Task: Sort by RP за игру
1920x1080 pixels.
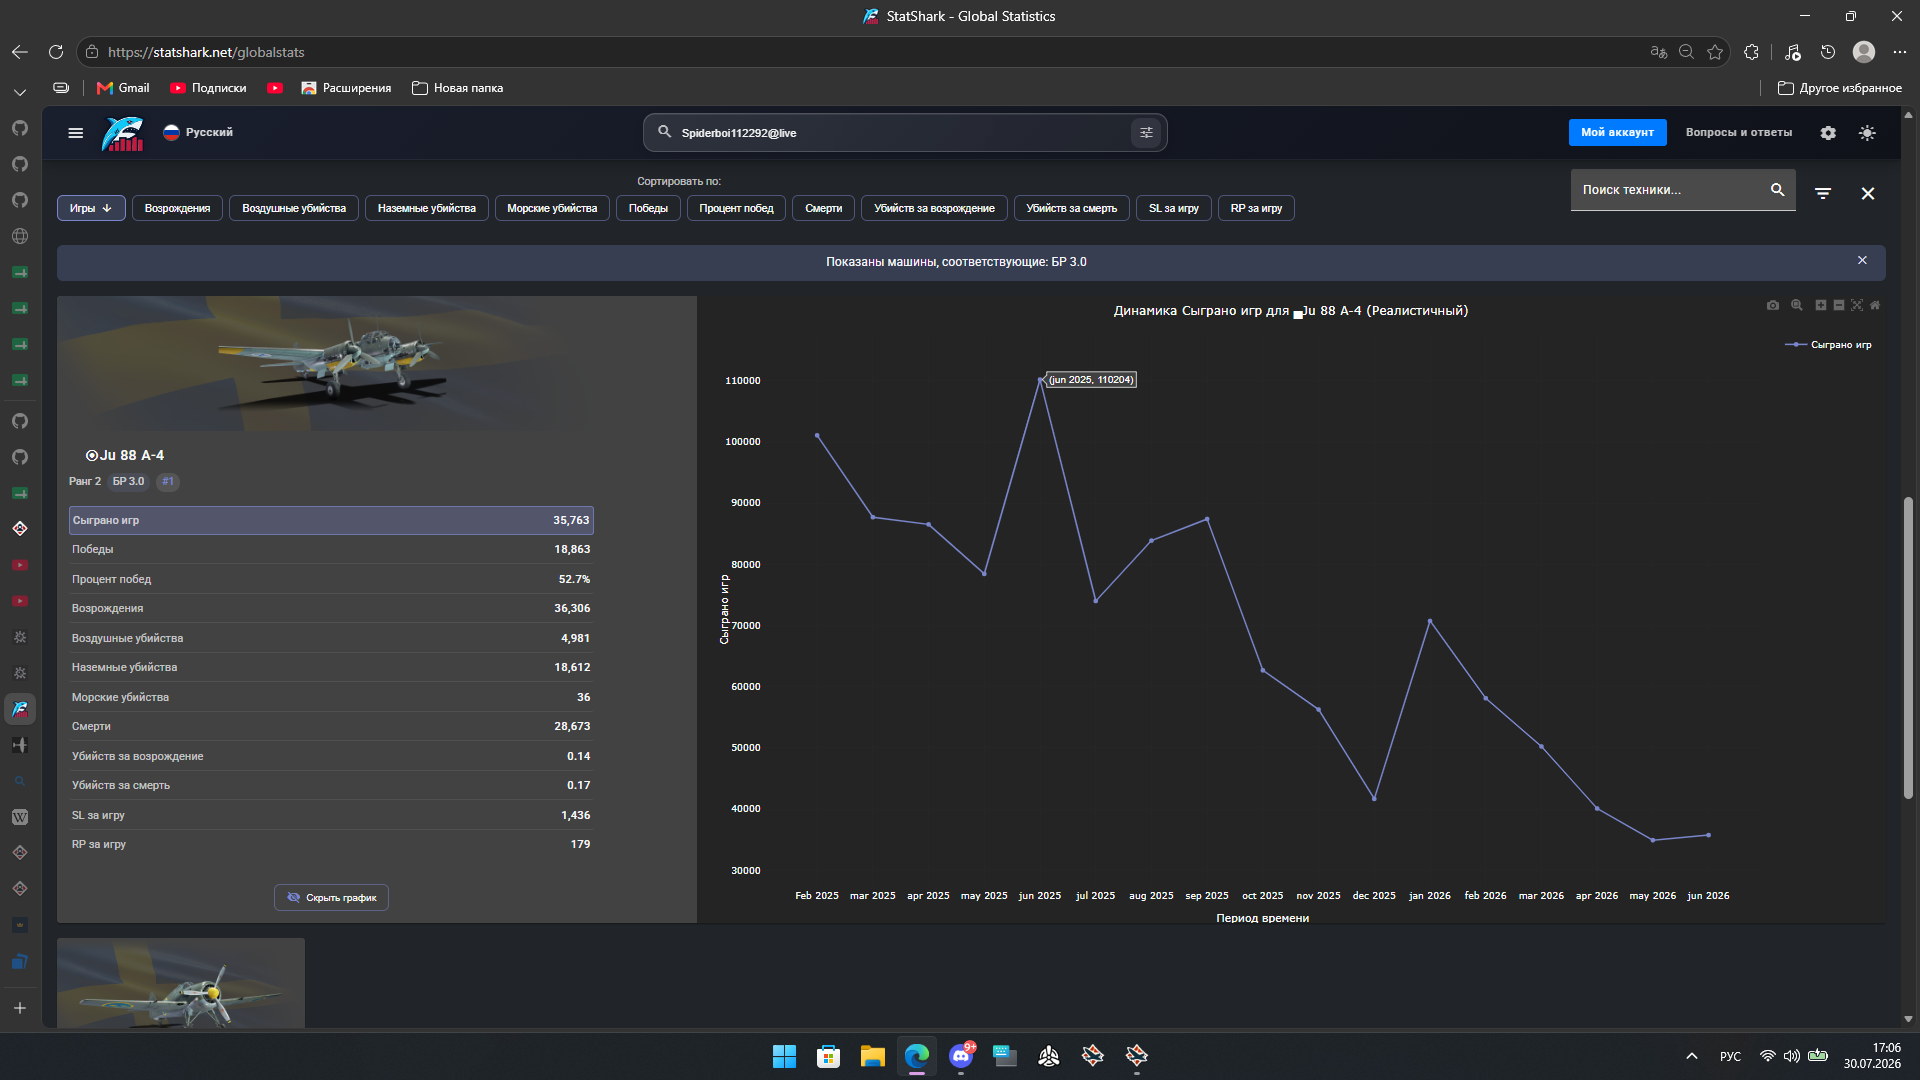Action: click(1256, 209)
